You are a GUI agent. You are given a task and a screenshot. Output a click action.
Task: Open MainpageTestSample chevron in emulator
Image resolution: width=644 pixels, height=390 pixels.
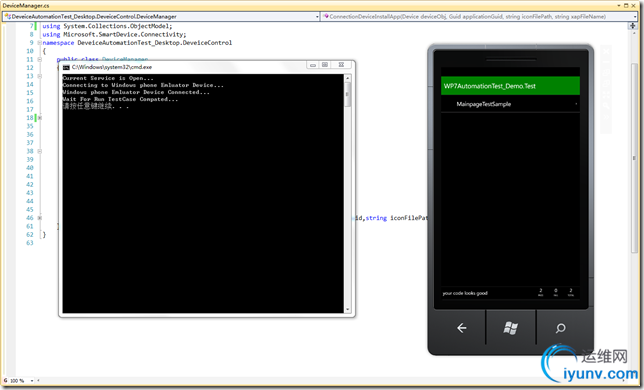pyautogui.click(x=576, y=104)
